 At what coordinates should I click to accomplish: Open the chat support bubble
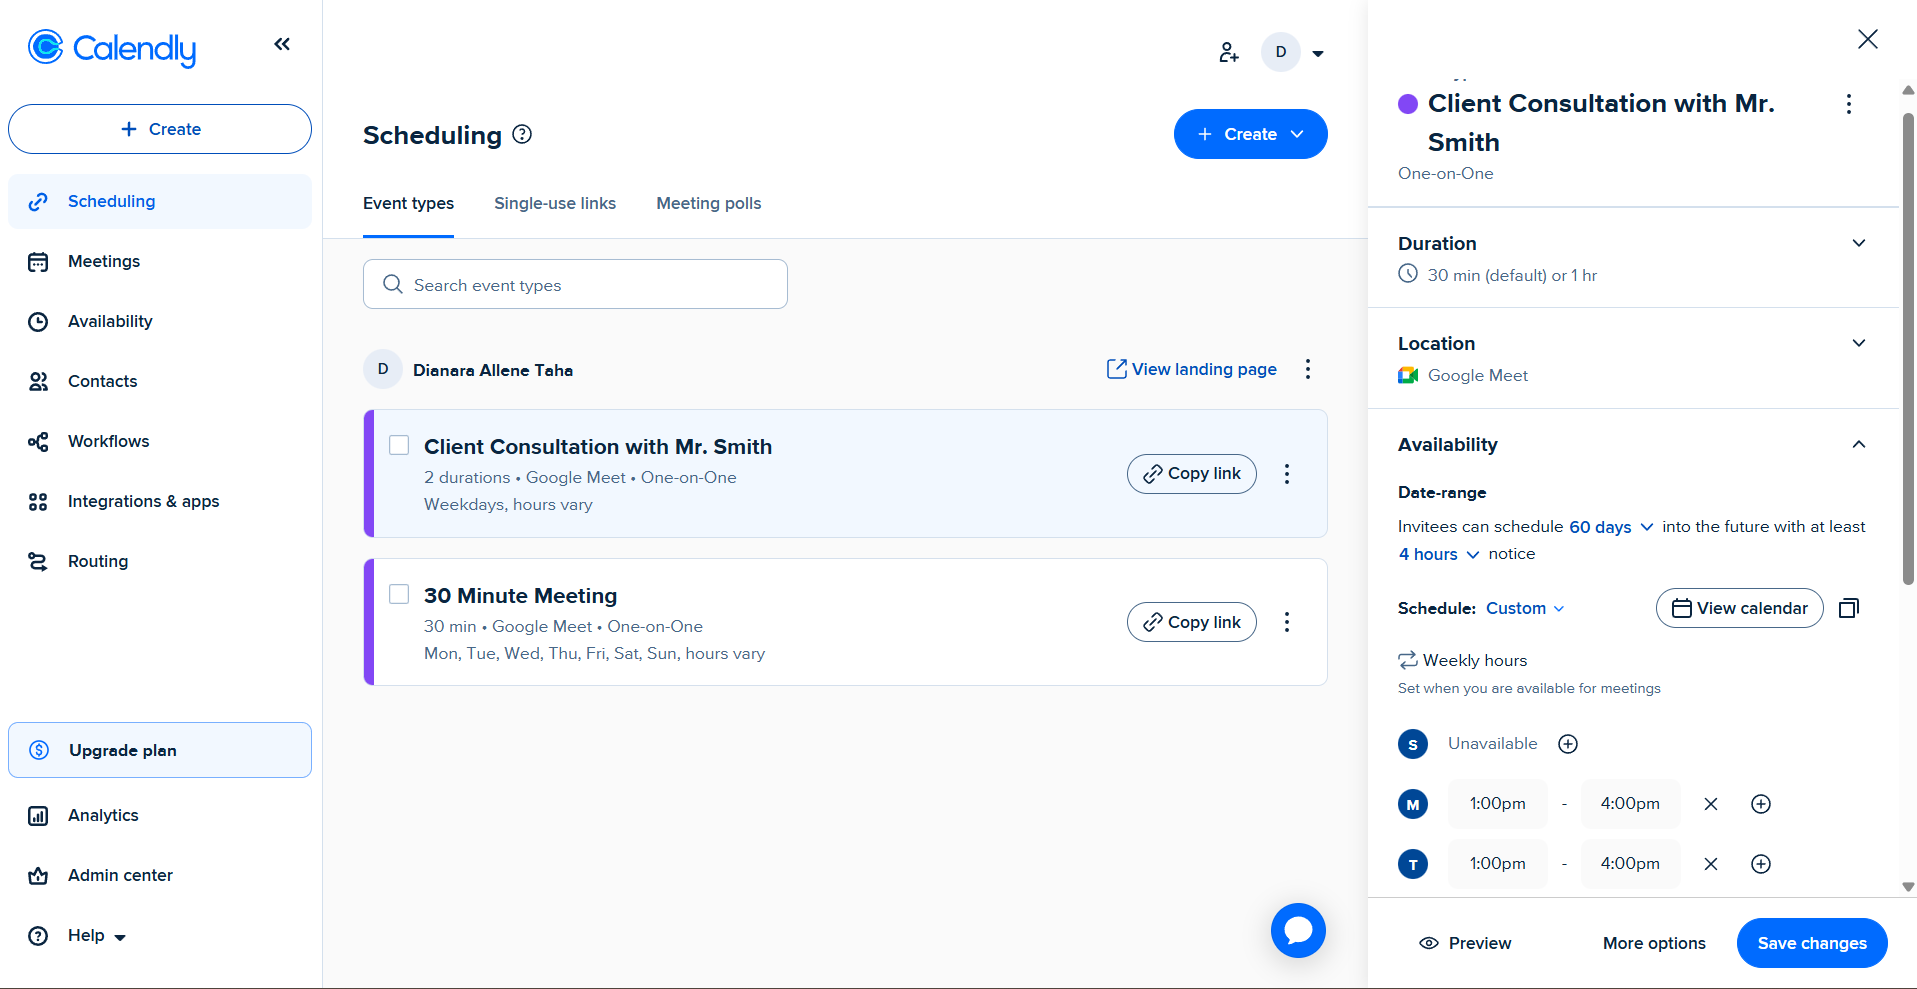pos(1298,930)
